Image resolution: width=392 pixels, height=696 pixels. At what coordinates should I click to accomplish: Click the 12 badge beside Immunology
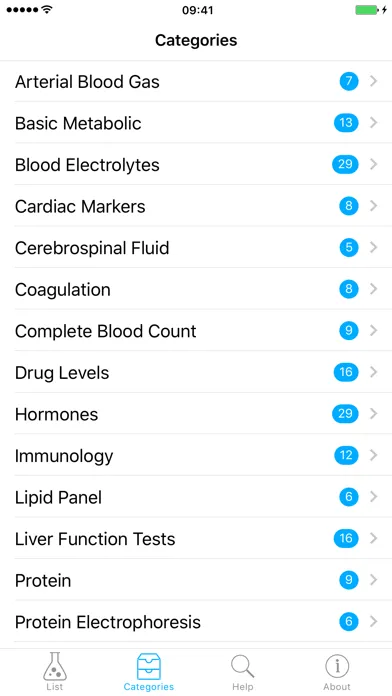[346, 455]
